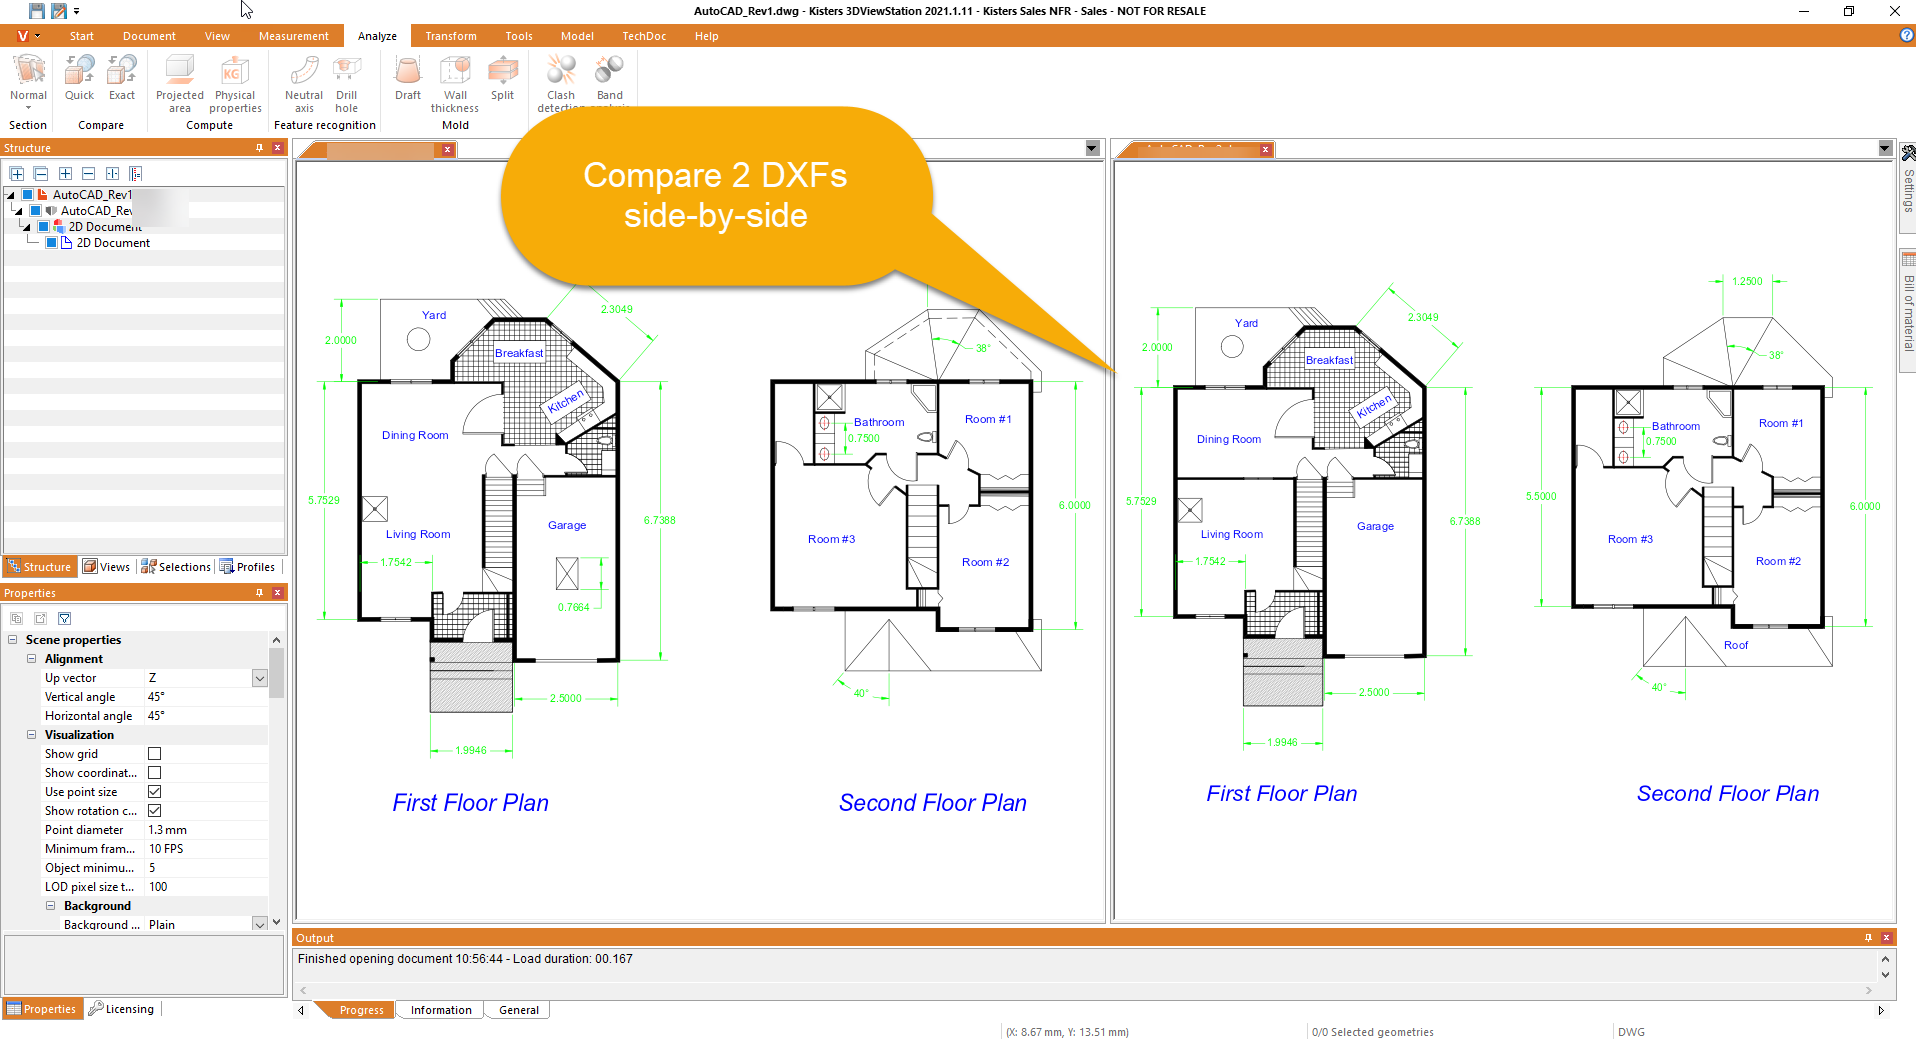Show the General output tab
This screenshot has width=1916, height=1040.
(x=519, y=1010)
